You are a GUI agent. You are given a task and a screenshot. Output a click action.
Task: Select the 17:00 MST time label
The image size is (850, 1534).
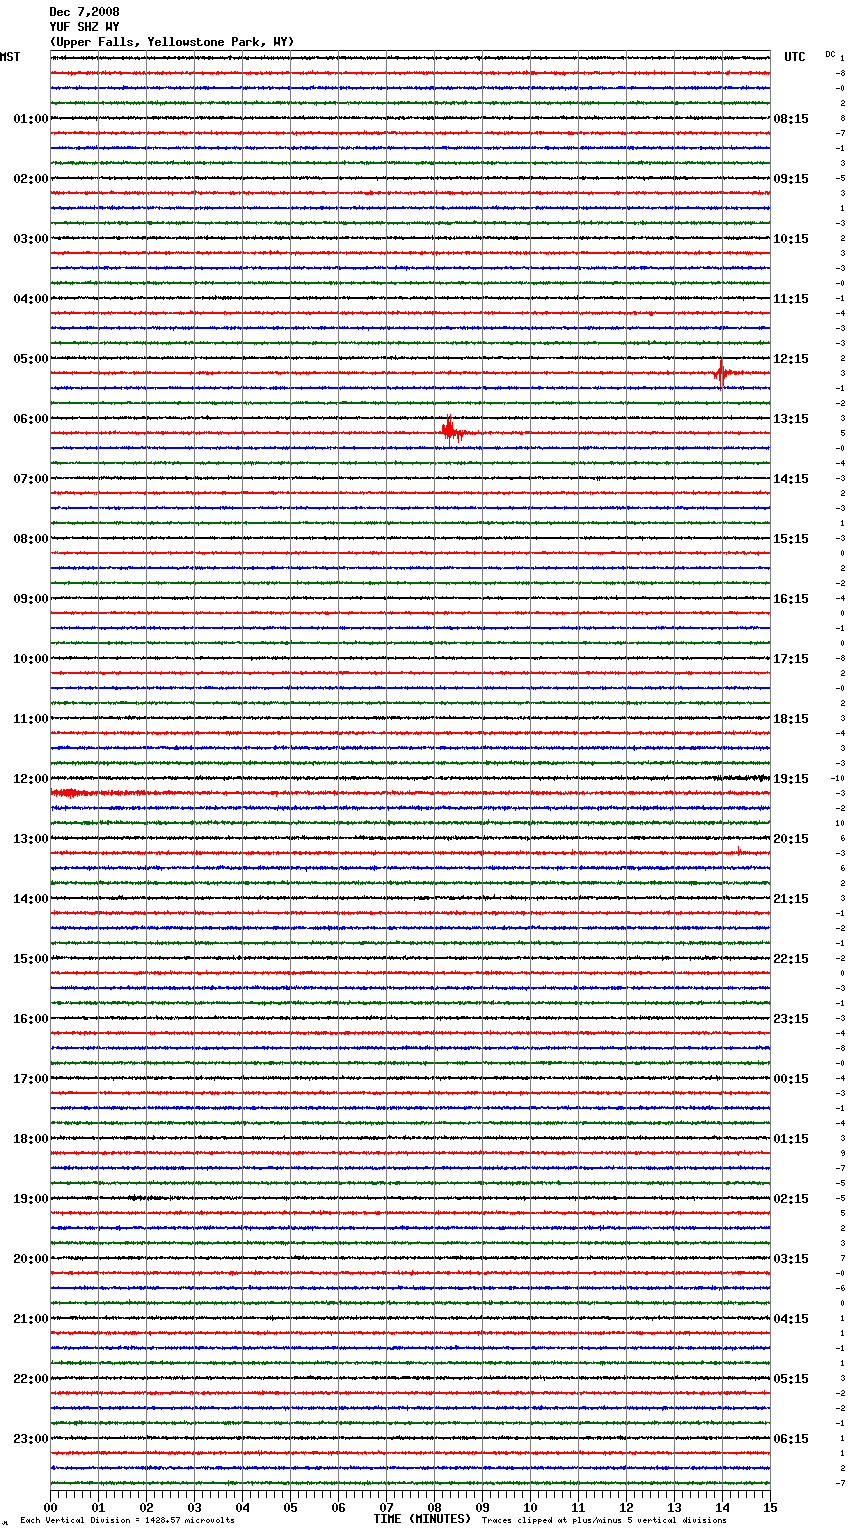pyautogui.click(x=31, y=1079)
